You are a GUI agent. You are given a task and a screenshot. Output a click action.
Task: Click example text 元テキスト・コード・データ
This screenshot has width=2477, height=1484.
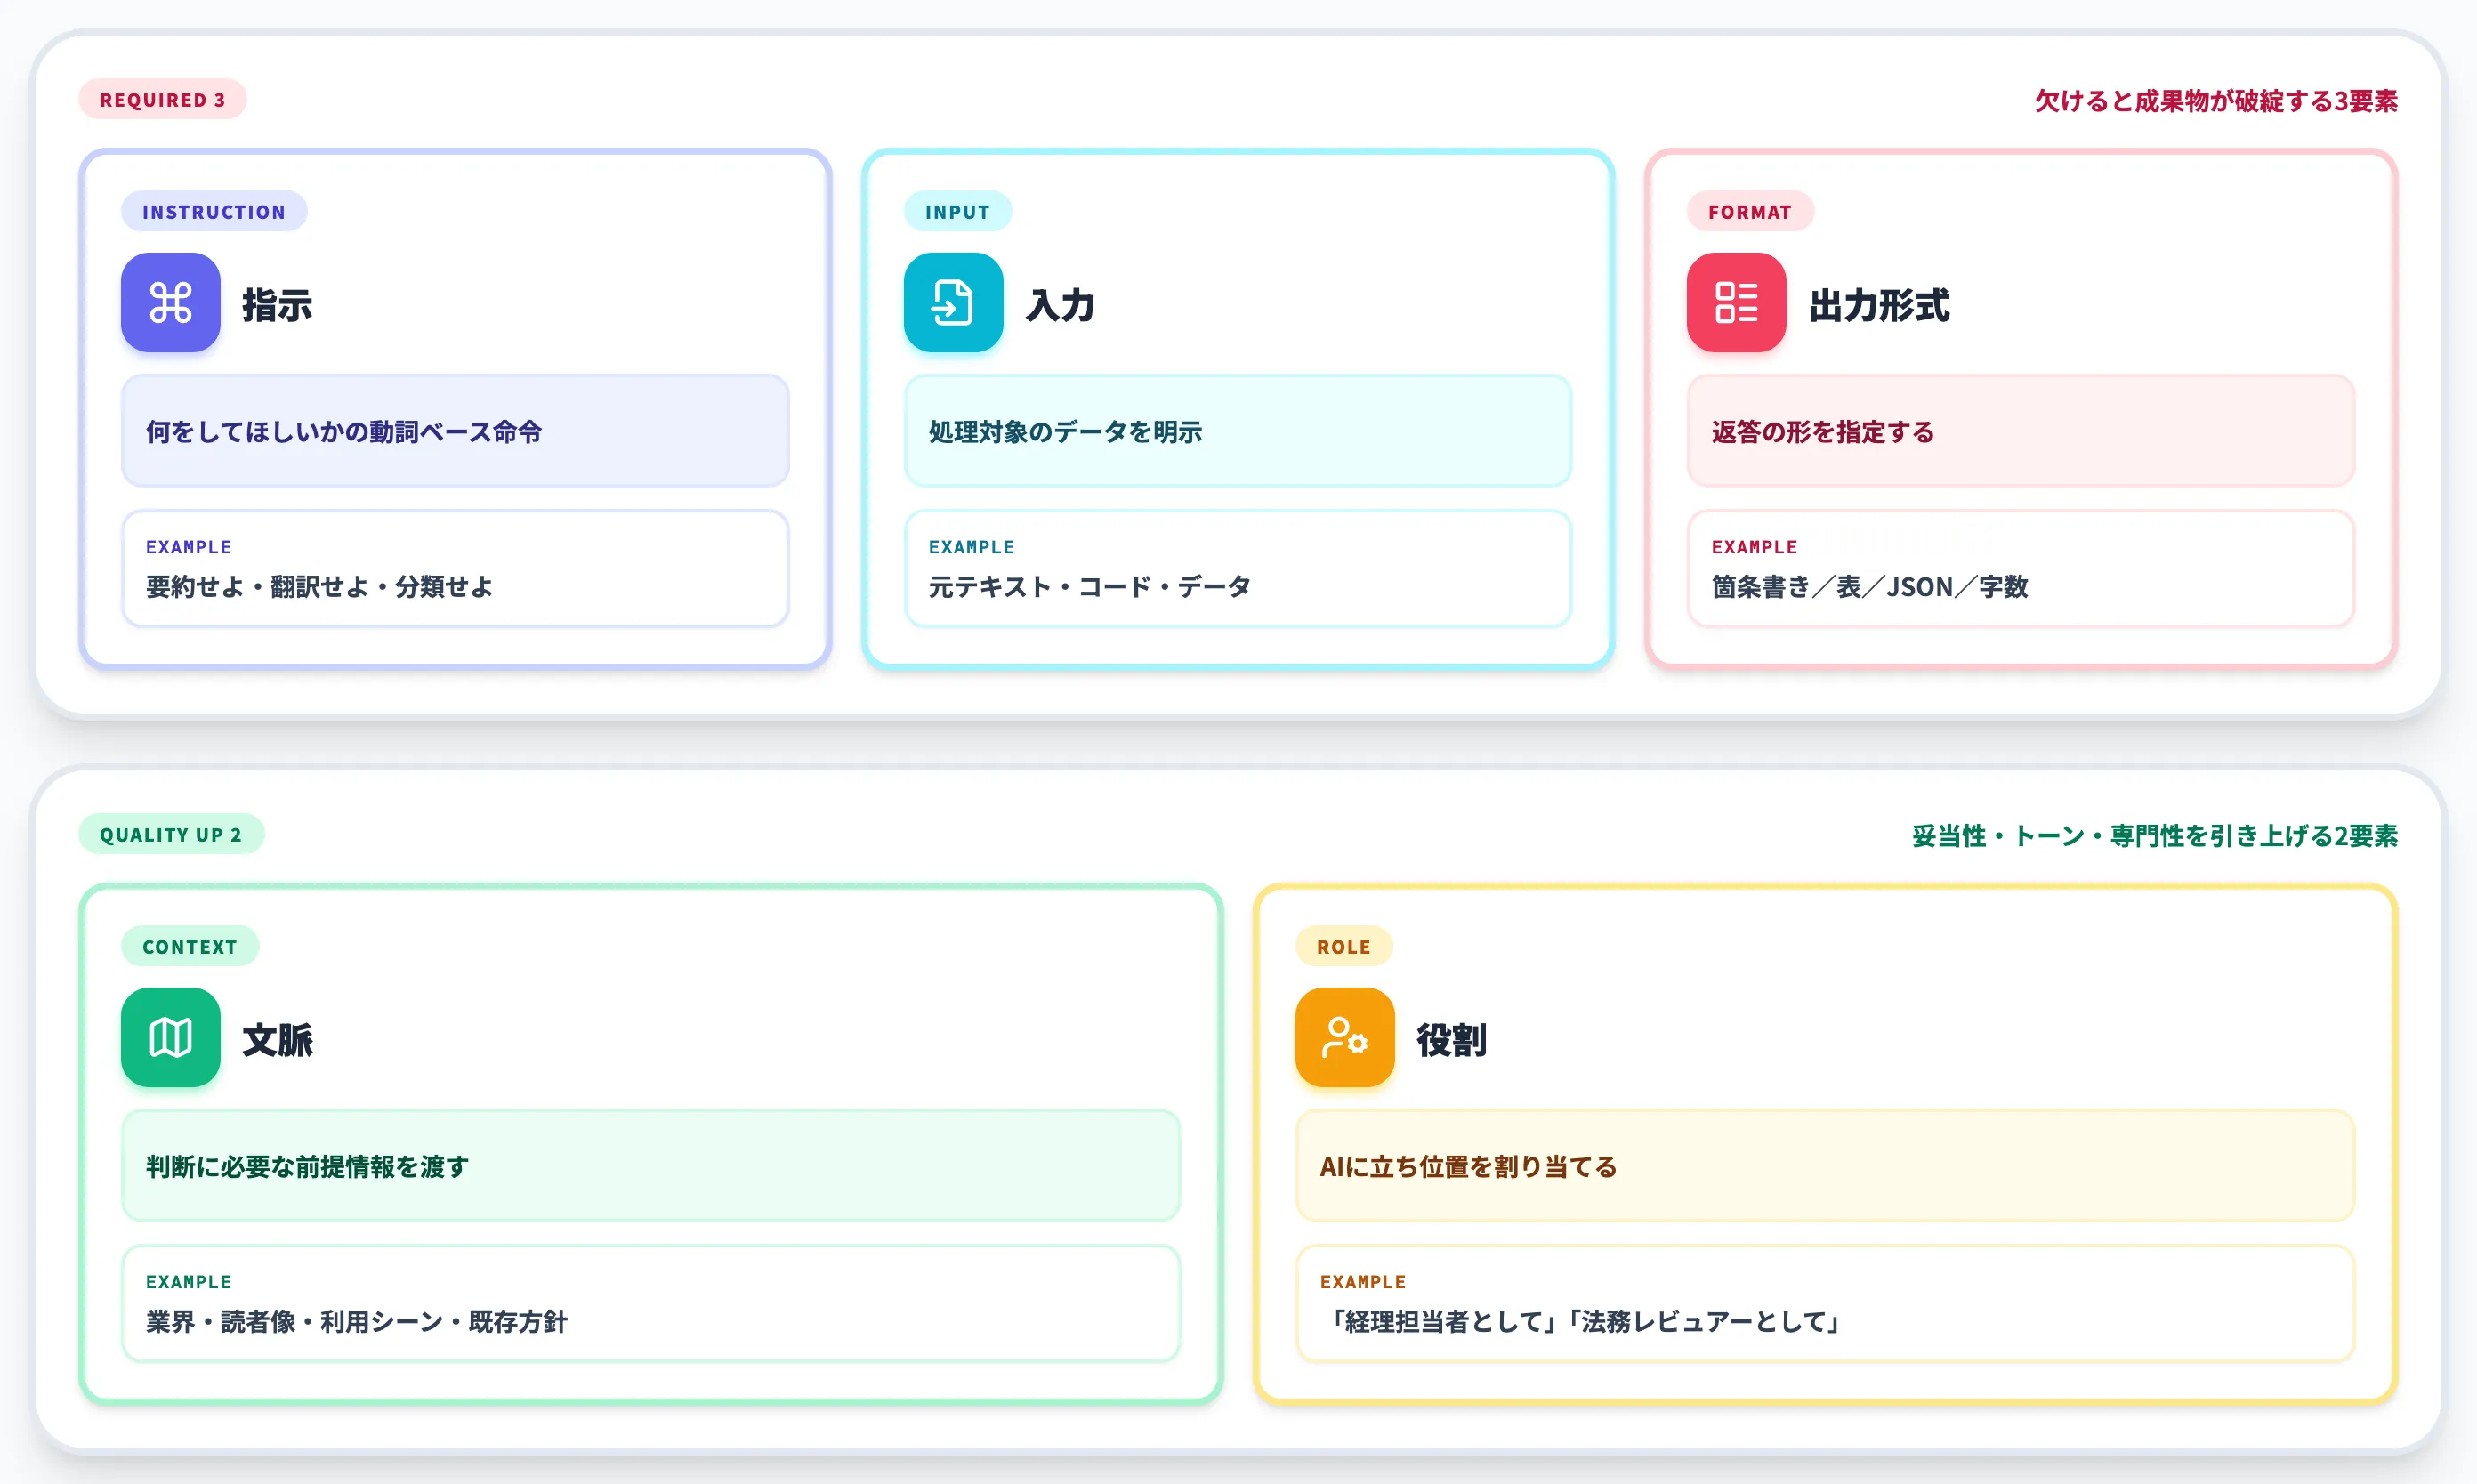pyautogui.click(x=1090, y=587)
